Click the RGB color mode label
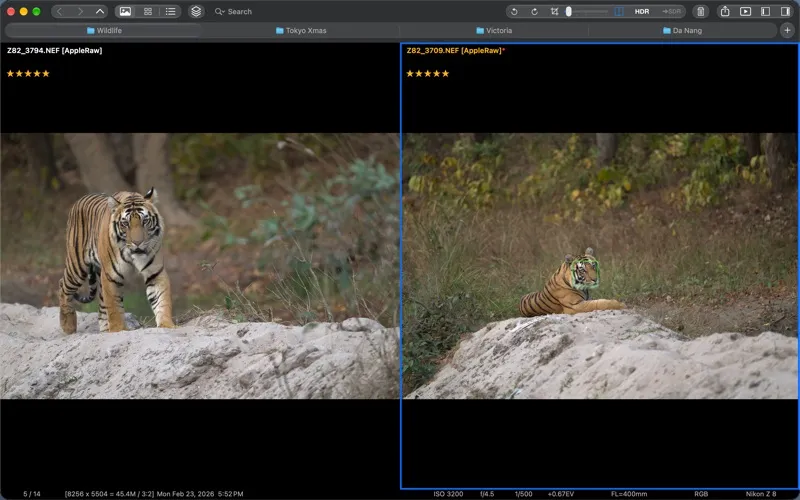Viewport: 800px width, 500px height. pyautogui.click(x=701, y=494)
